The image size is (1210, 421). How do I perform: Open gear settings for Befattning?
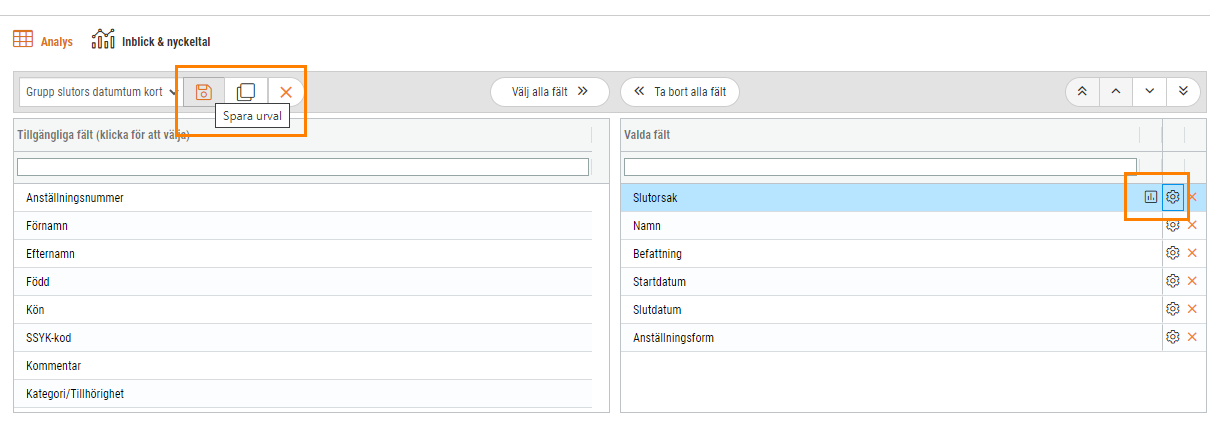1173,253
